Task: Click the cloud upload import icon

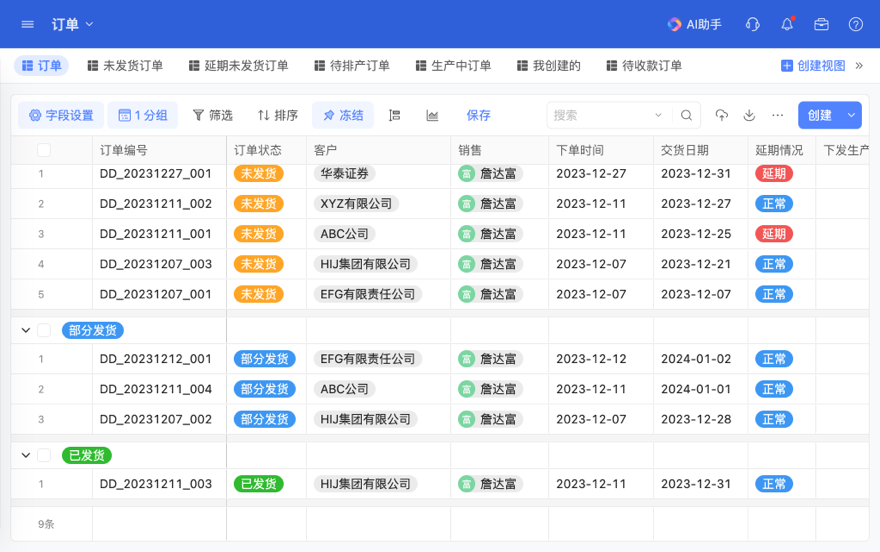Action: [x=722, y=115]
